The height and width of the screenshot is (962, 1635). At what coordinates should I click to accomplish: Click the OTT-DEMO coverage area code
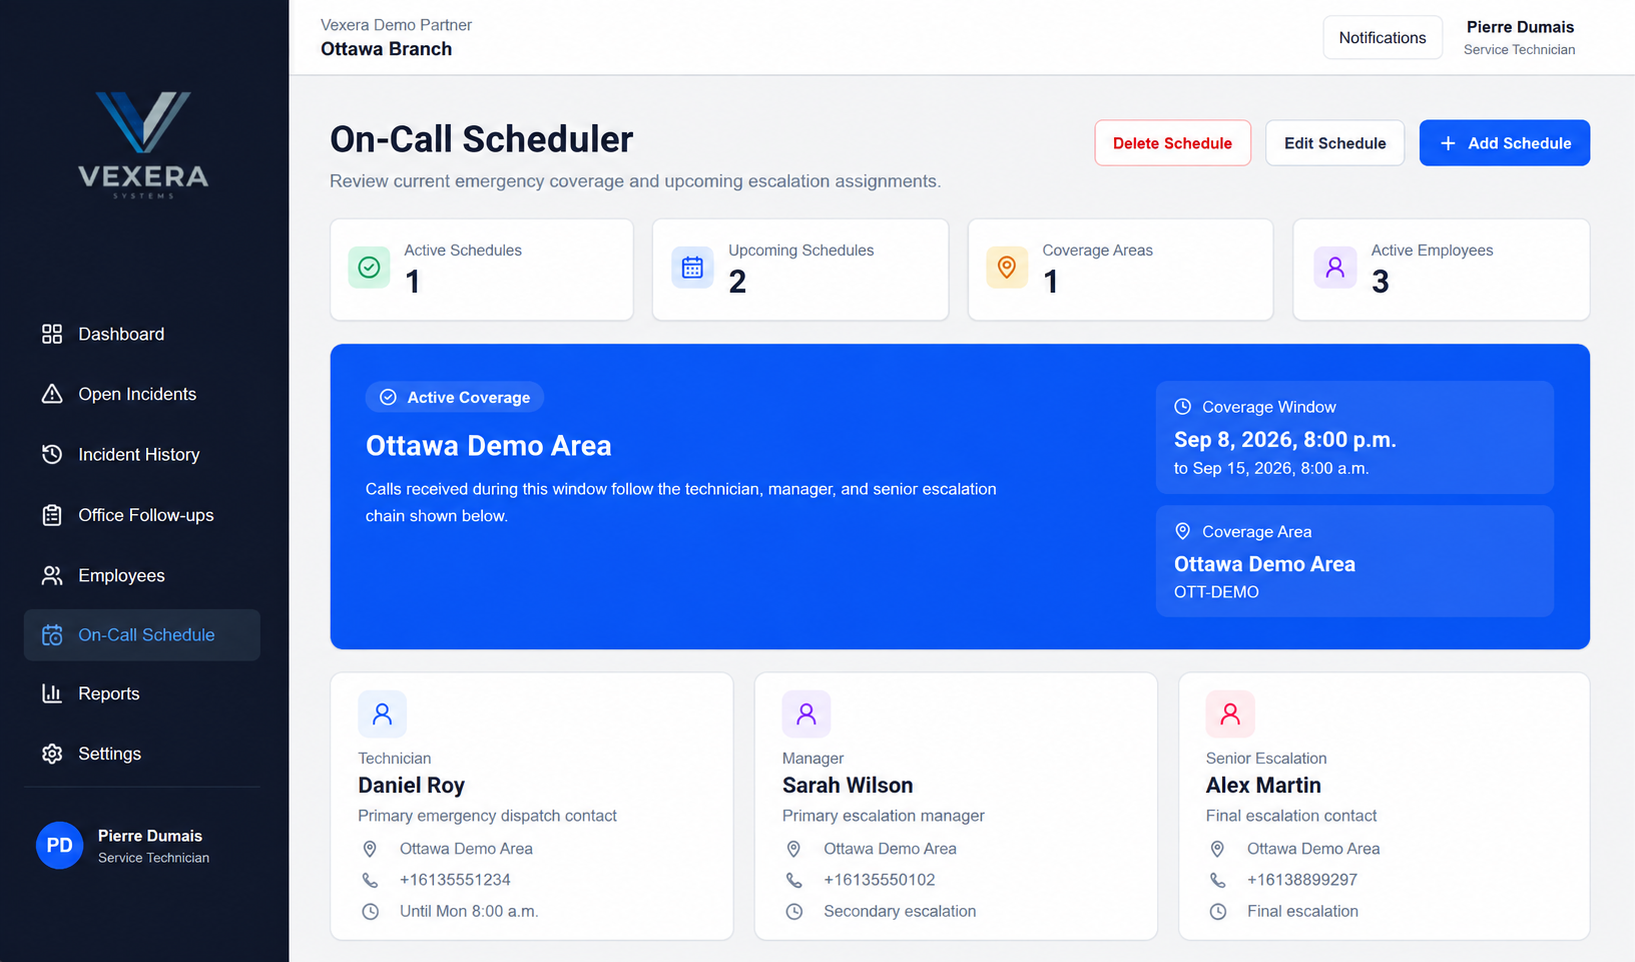[x=1216, y=592]
